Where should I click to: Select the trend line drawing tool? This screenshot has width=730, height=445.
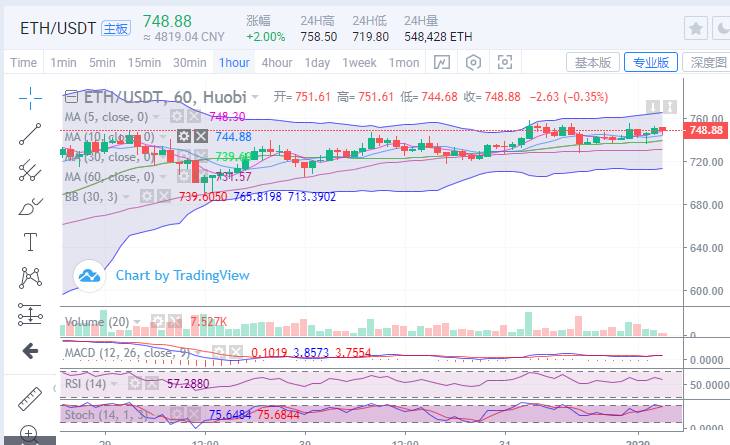[30, 134]
